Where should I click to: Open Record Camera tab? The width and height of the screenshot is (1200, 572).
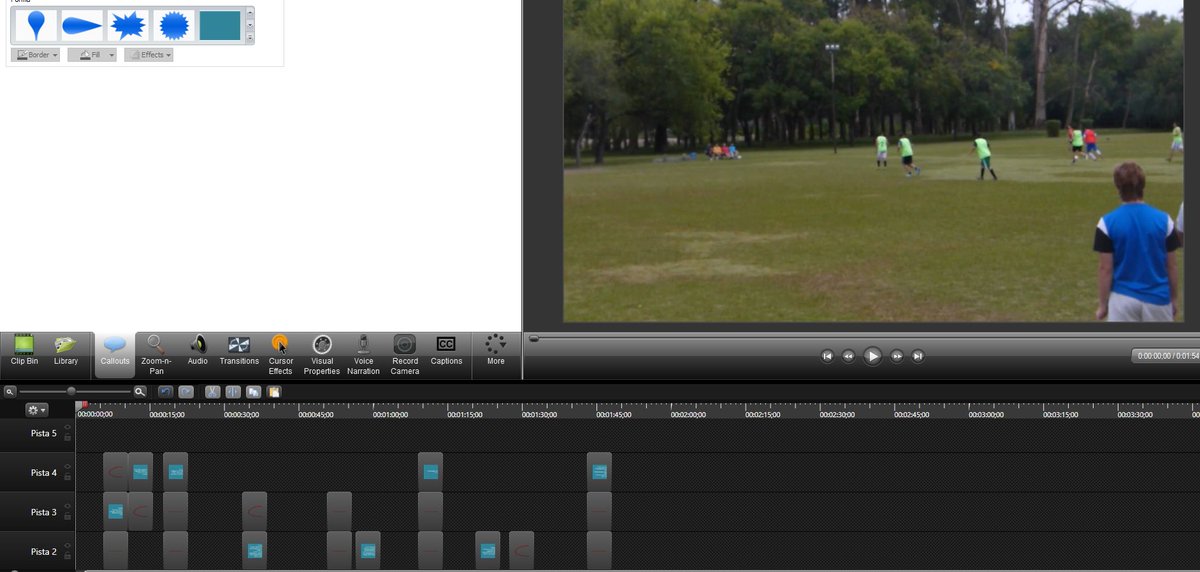[x=405, y=354]
